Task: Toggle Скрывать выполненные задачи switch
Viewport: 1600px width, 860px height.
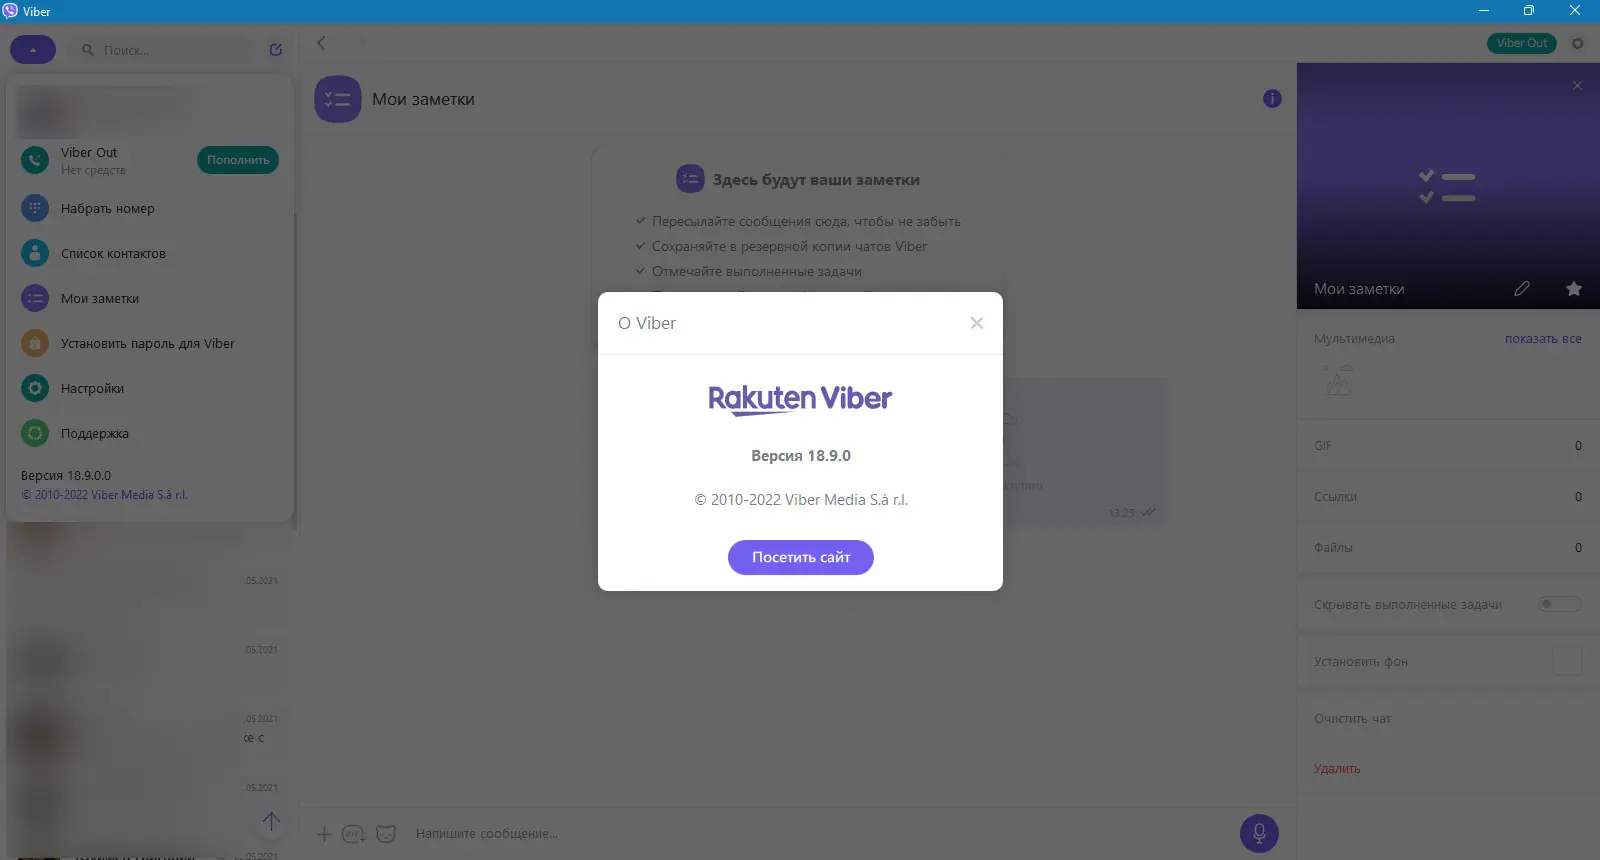Action: pos(1559,604)
